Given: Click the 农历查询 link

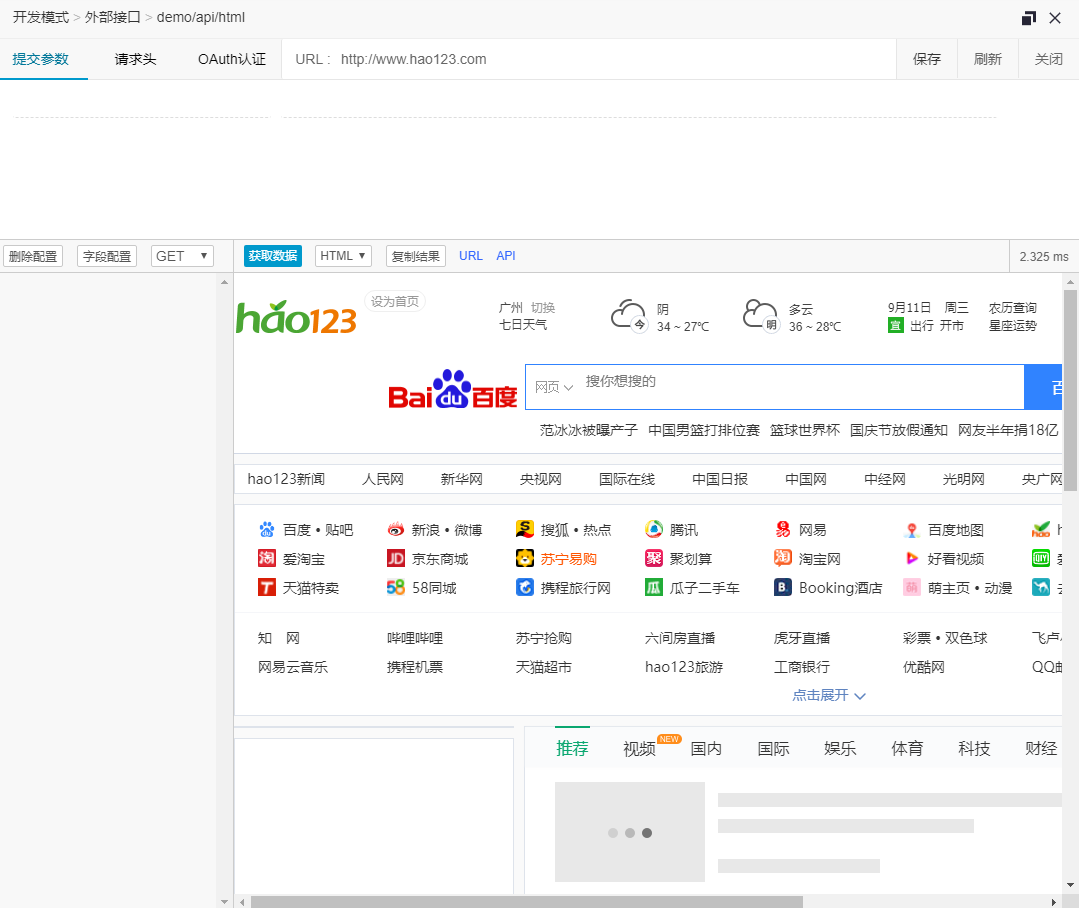Looking at the screenshot, I should (x=1012, y=307).
